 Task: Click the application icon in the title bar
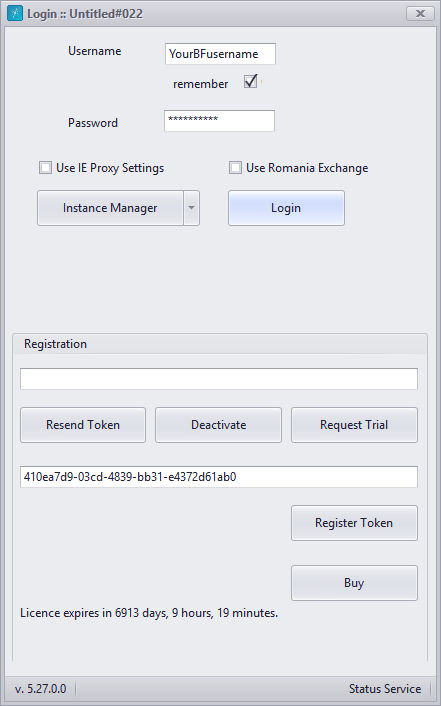click(x=15, y=14)
